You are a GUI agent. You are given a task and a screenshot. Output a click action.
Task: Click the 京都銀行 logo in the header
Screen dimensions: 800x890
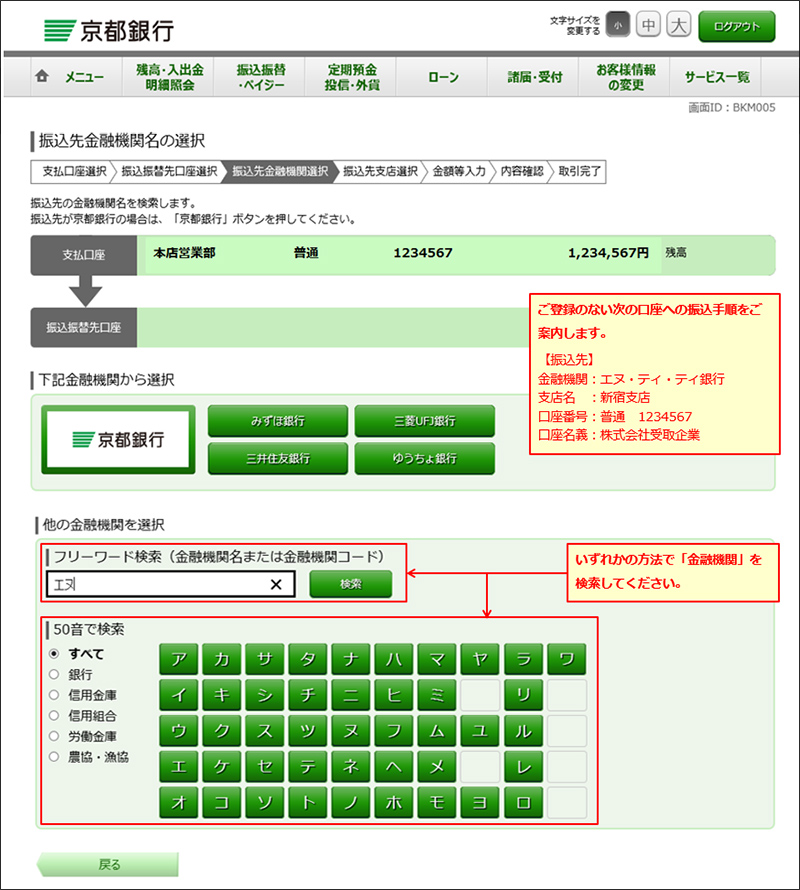[109, 30]
